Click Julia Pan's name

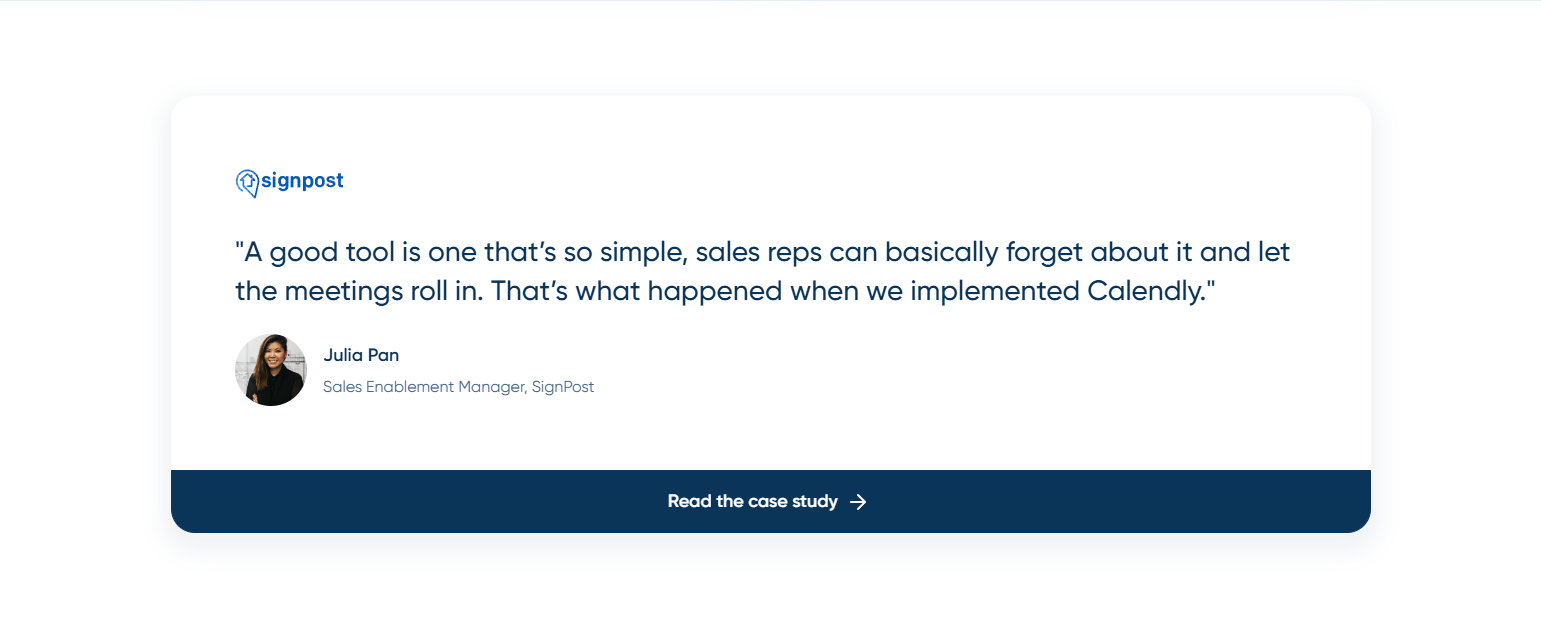point(361,355)
